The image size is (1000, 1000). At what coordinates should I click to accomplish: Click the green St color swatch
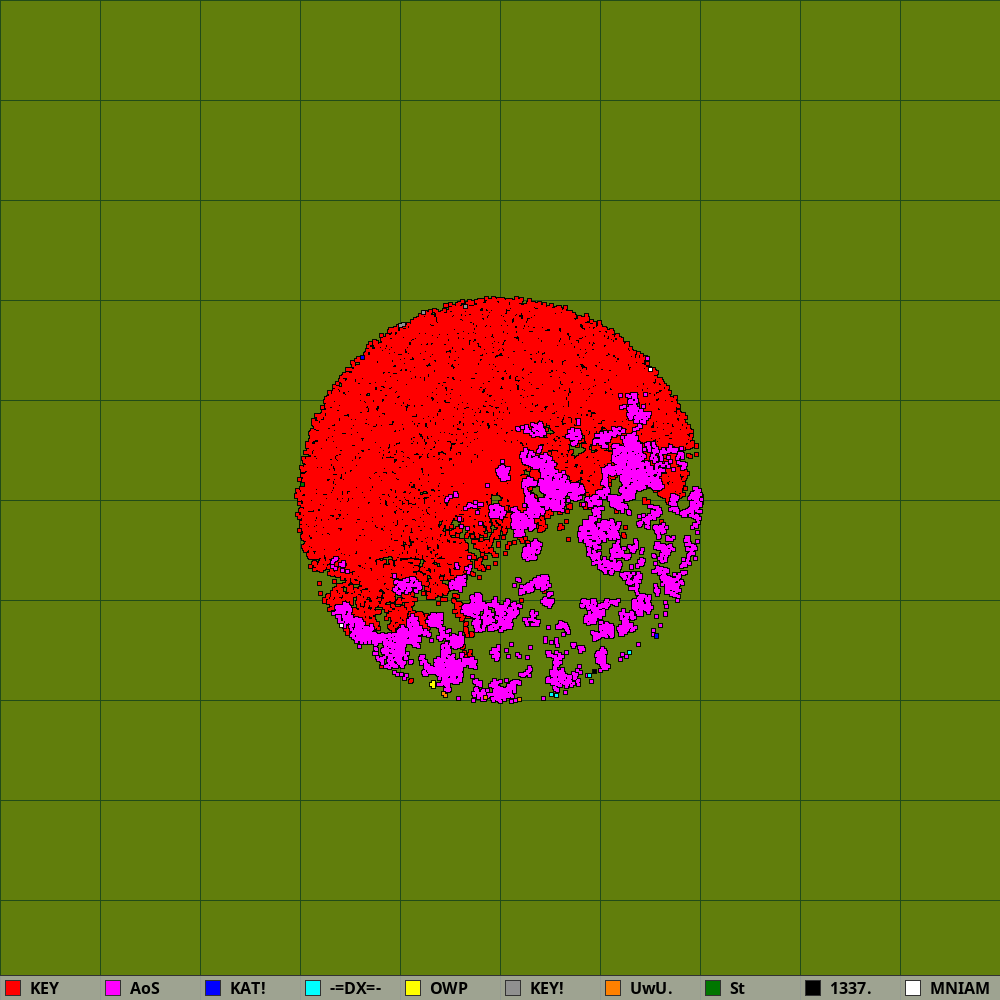pyautogui.click(x=713, y=988)
